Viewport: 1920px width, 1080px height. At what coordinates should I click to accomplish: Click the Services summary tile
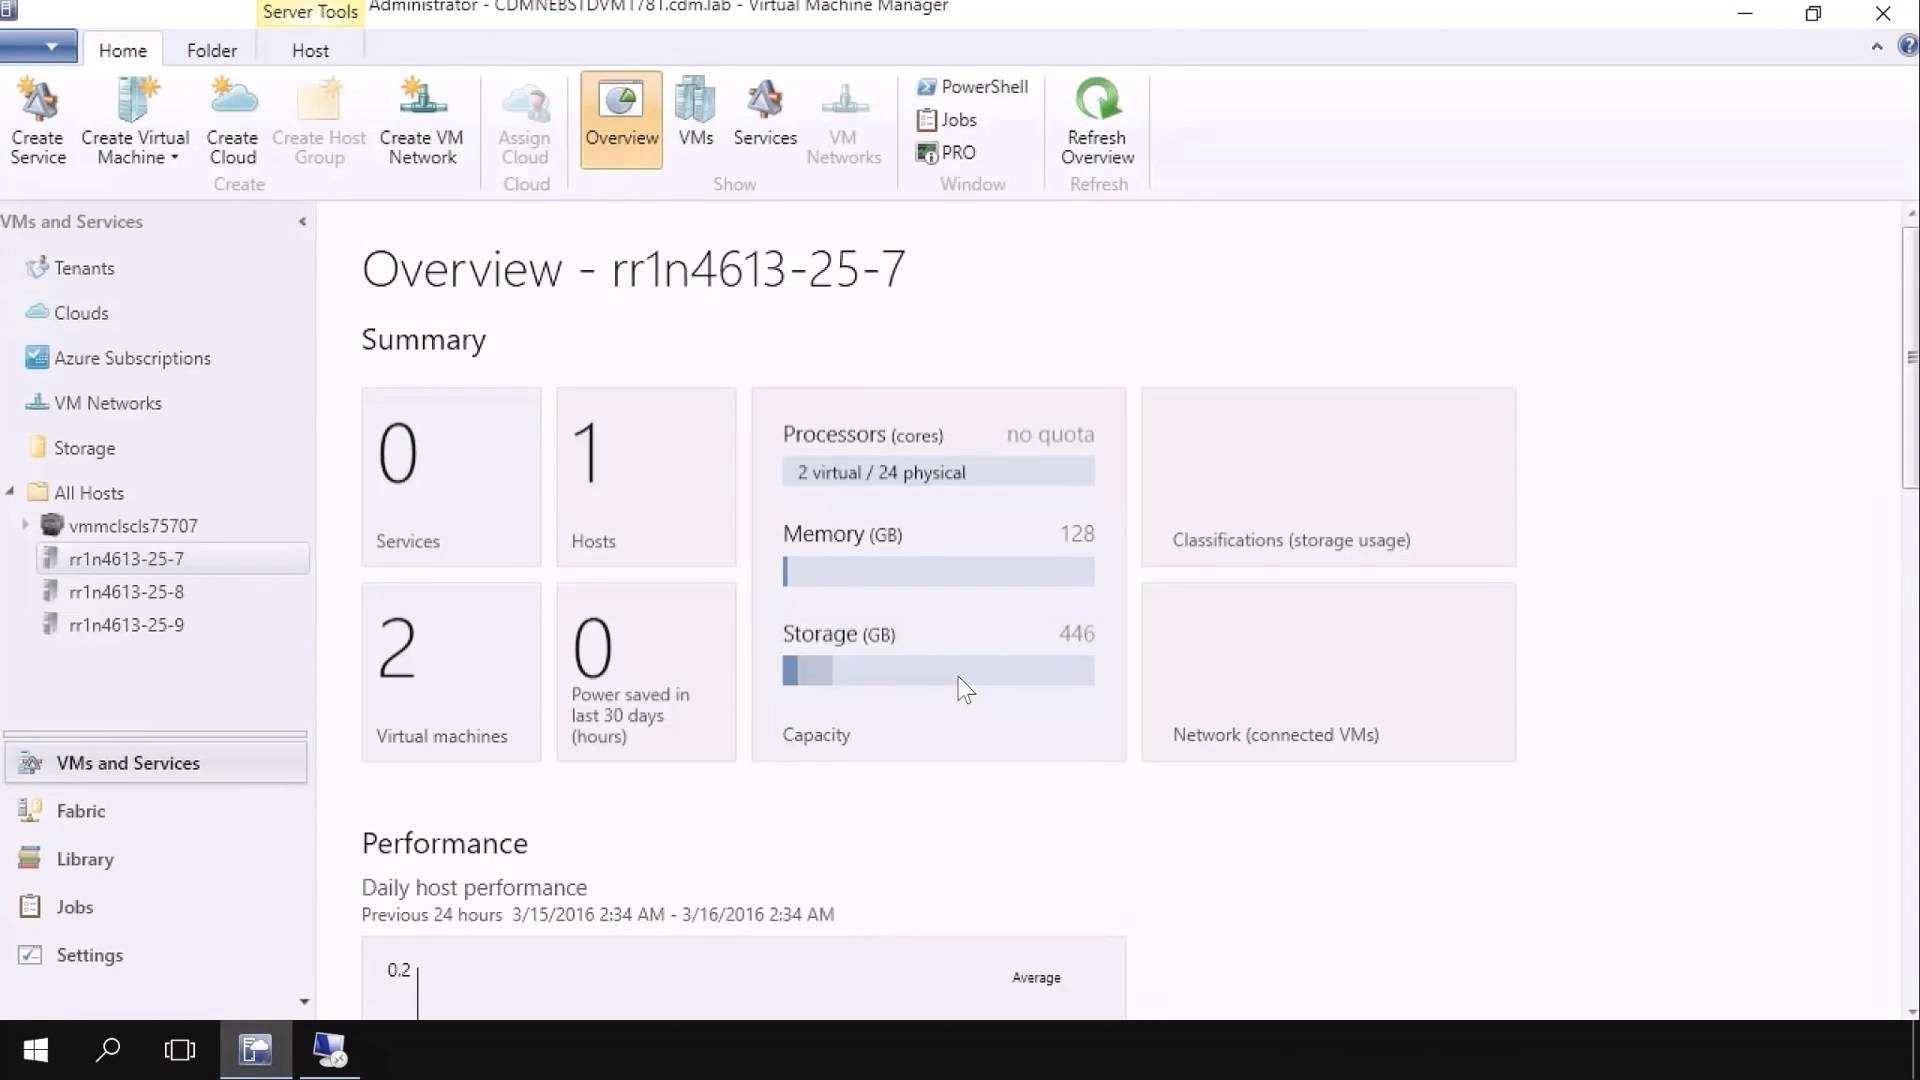[x=451, y=477]
